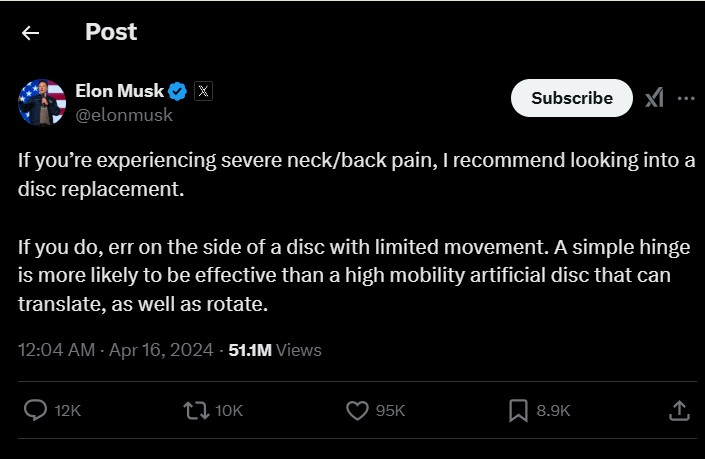Viewport: 705px width, 459px height.
Task: Click the 12K replies count
Action: (70, 411)
